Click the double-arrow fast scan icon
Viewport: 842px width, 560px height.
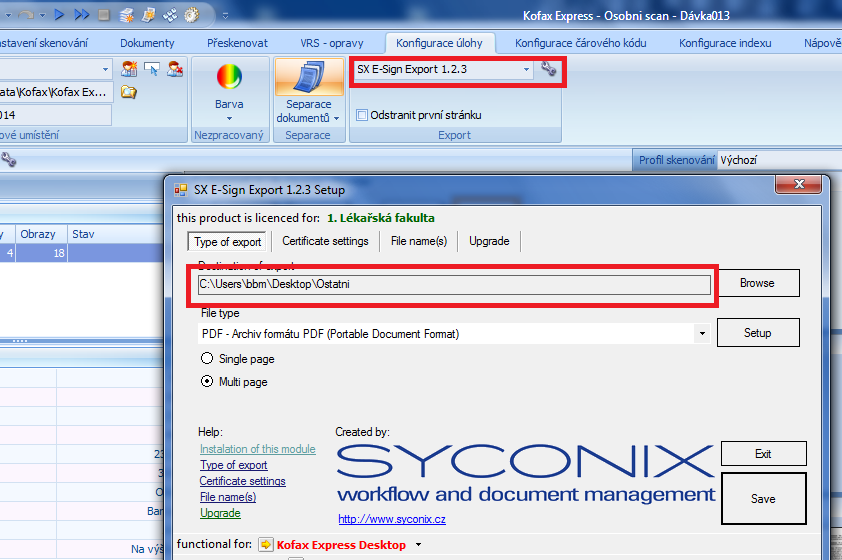[x=82, y=14]
